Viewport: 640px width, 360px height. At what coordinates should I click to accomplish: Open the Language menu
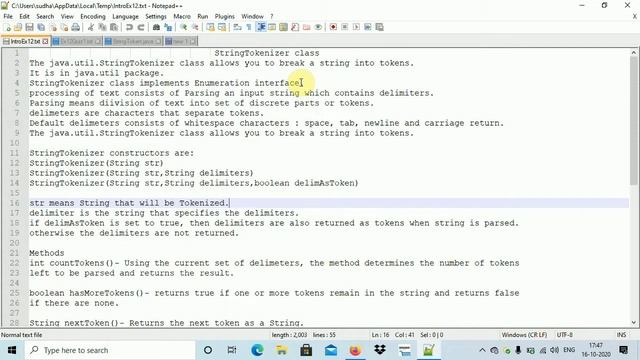click(x=125, y=16)
